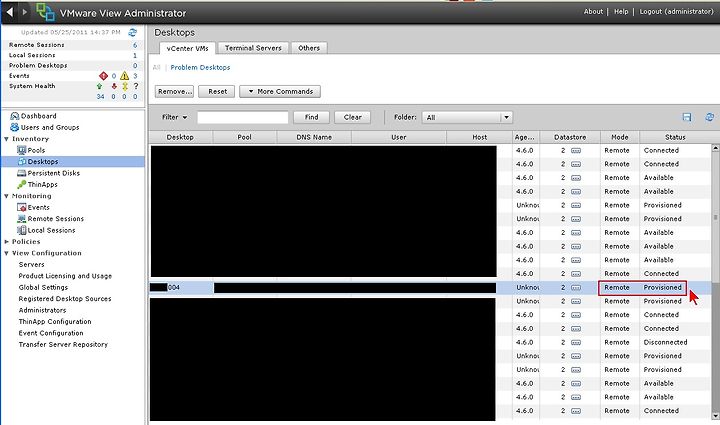Viewport: 720px width, 425px height.
Task: Click the Clear button
Action: 352,117
